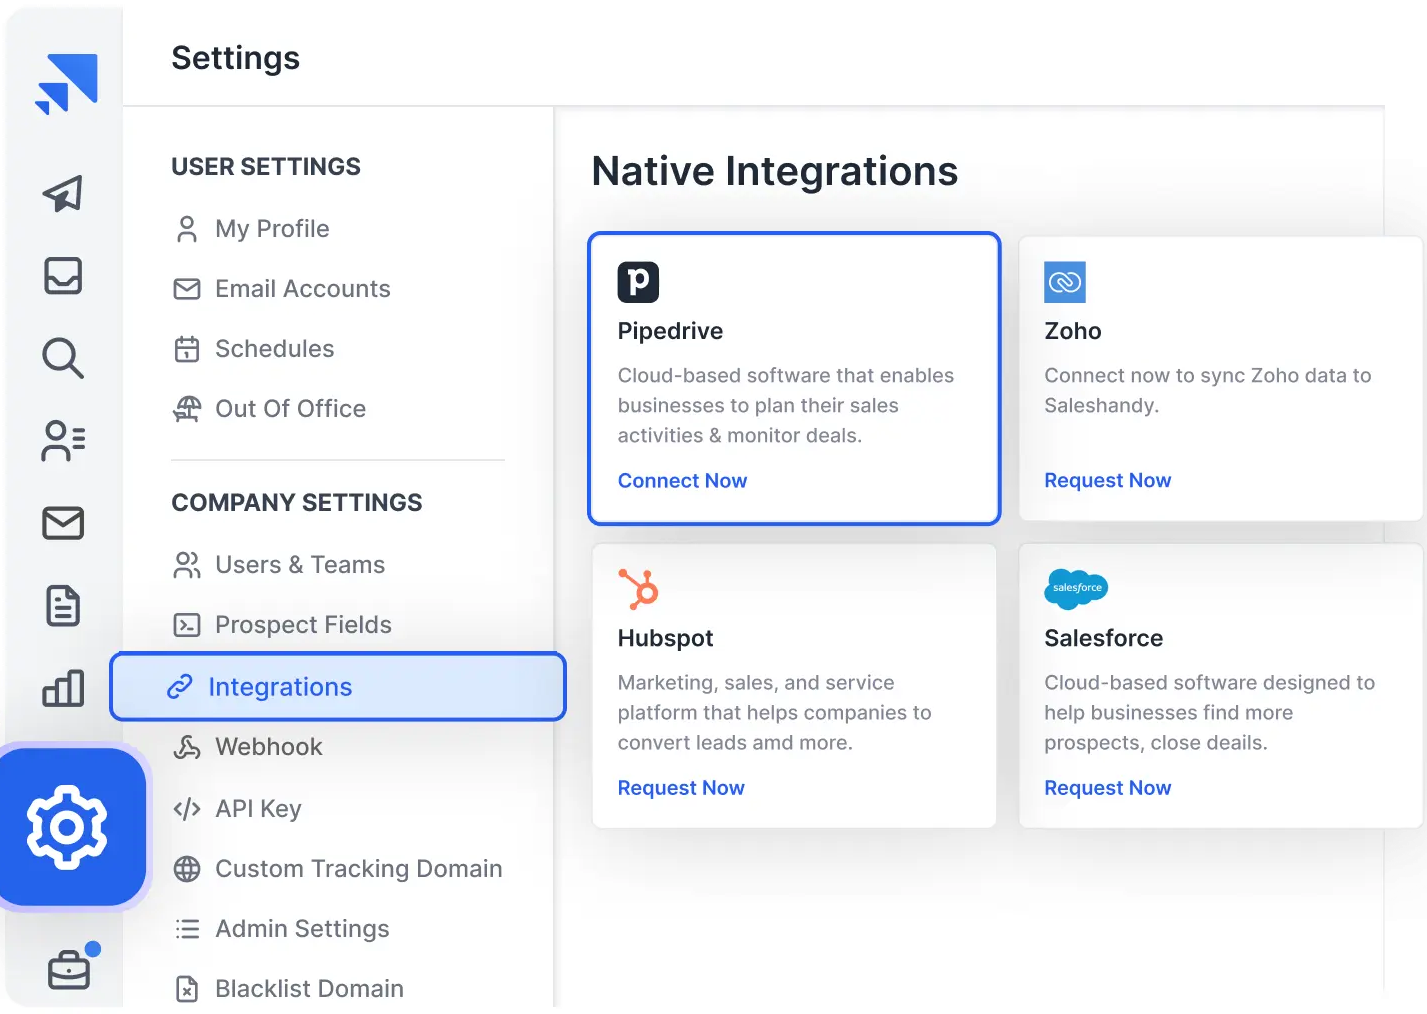The height and width of the screenshot is (1014, 1427).
Task: Open the briefcase icon with notification dot
Action: 70,967
